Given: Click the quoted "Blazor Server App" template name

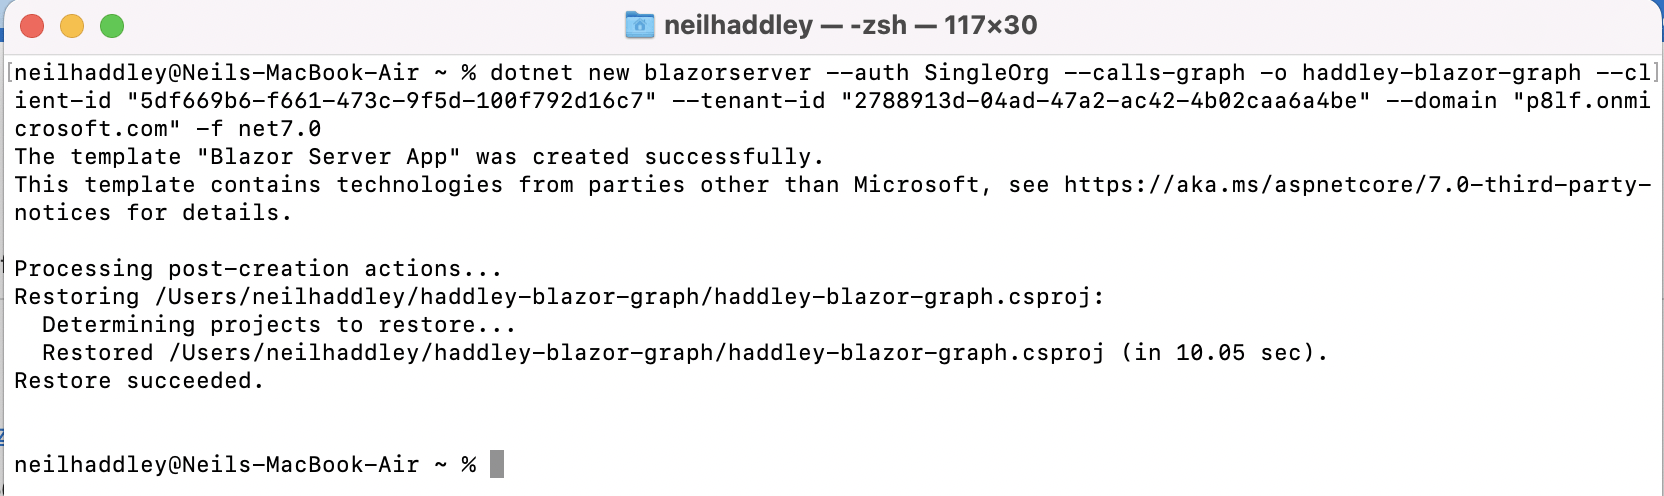Looking at the screenshot, I should pos(329,157).
